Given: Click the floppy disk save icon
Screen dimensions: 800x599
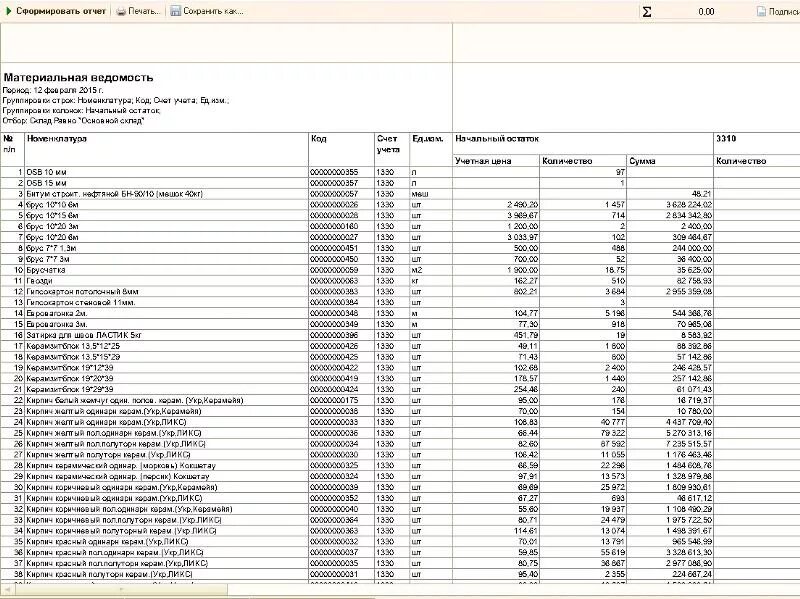Looking at the screenshot, I should click(x=176, y=11).
